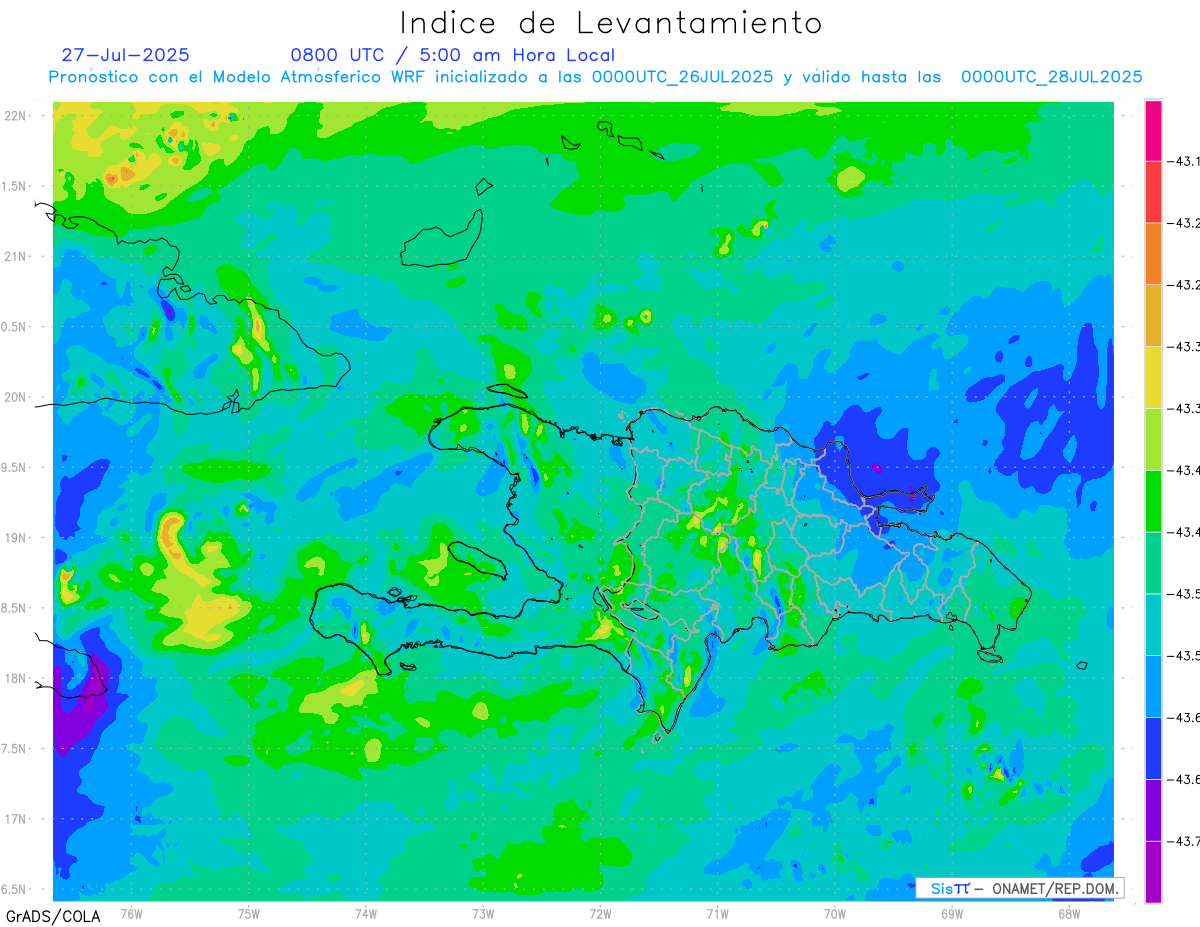Screen dimensions: 1200x927
Task: Choose the yellow-green legend swatch
Action: 1153,439
